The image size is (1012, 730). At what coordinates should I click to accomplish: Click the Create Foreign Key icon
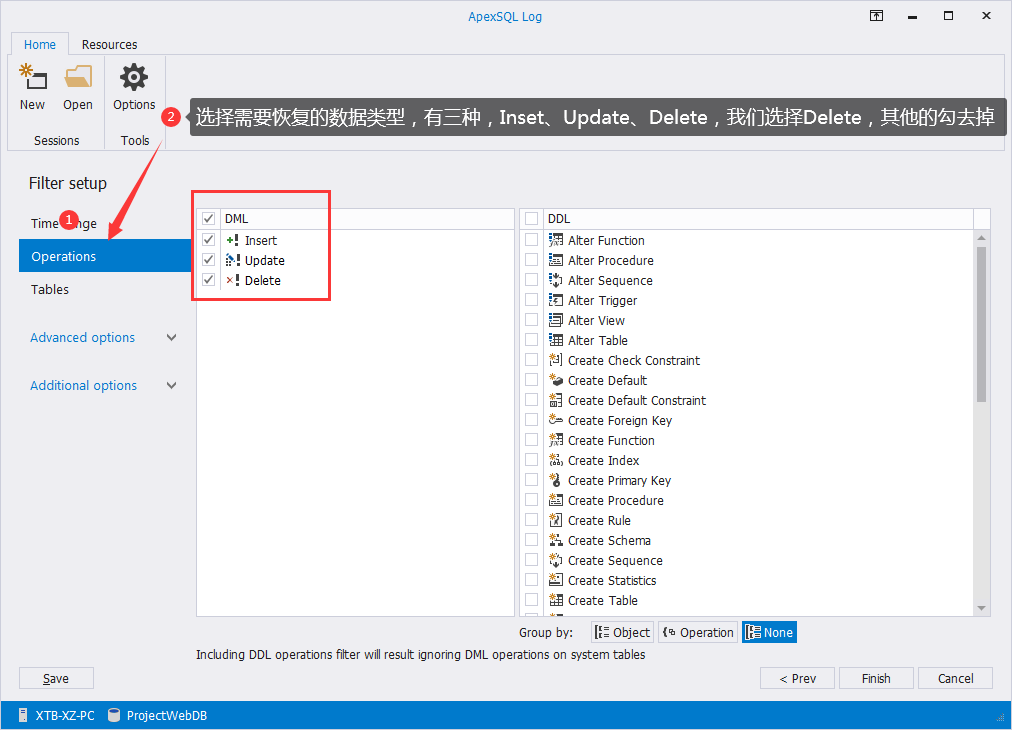click(556, 420)
